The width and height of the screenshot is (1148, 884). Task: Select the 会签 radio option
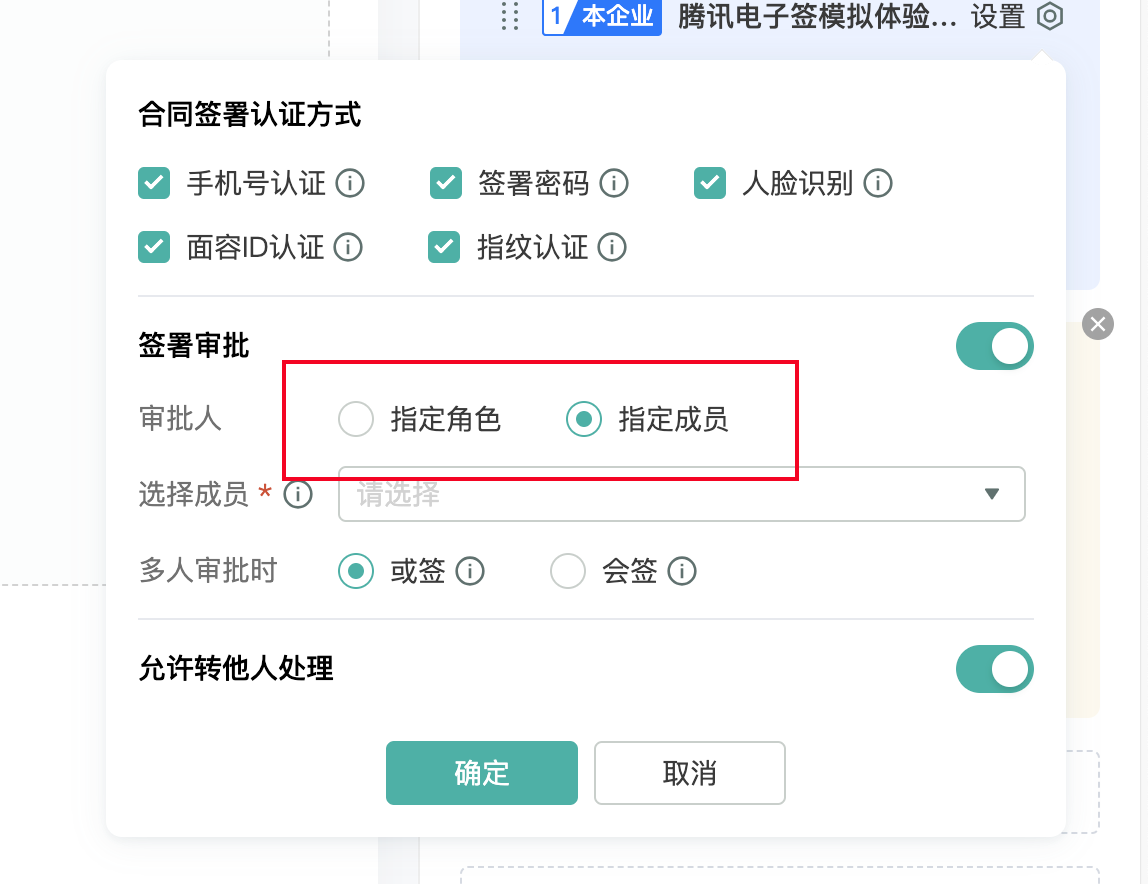(568, 571)
